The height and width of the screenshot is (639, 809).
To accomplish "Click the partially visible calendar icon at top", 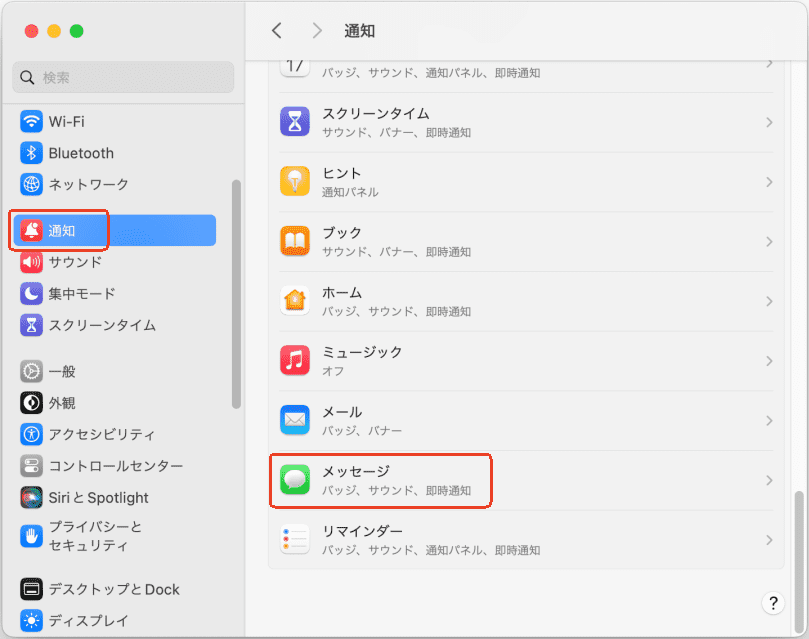I will pyautogui.click(x=295, y=69).
